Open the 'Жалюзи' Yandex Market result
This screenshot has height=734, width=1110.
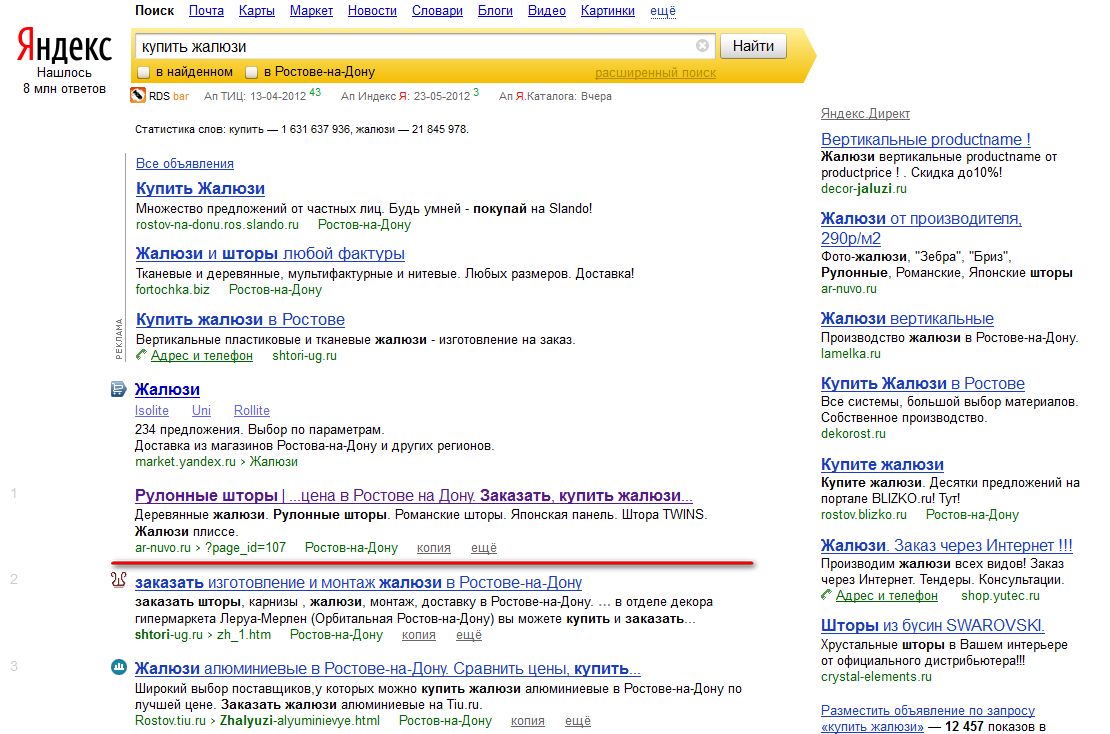click(167, 389)
